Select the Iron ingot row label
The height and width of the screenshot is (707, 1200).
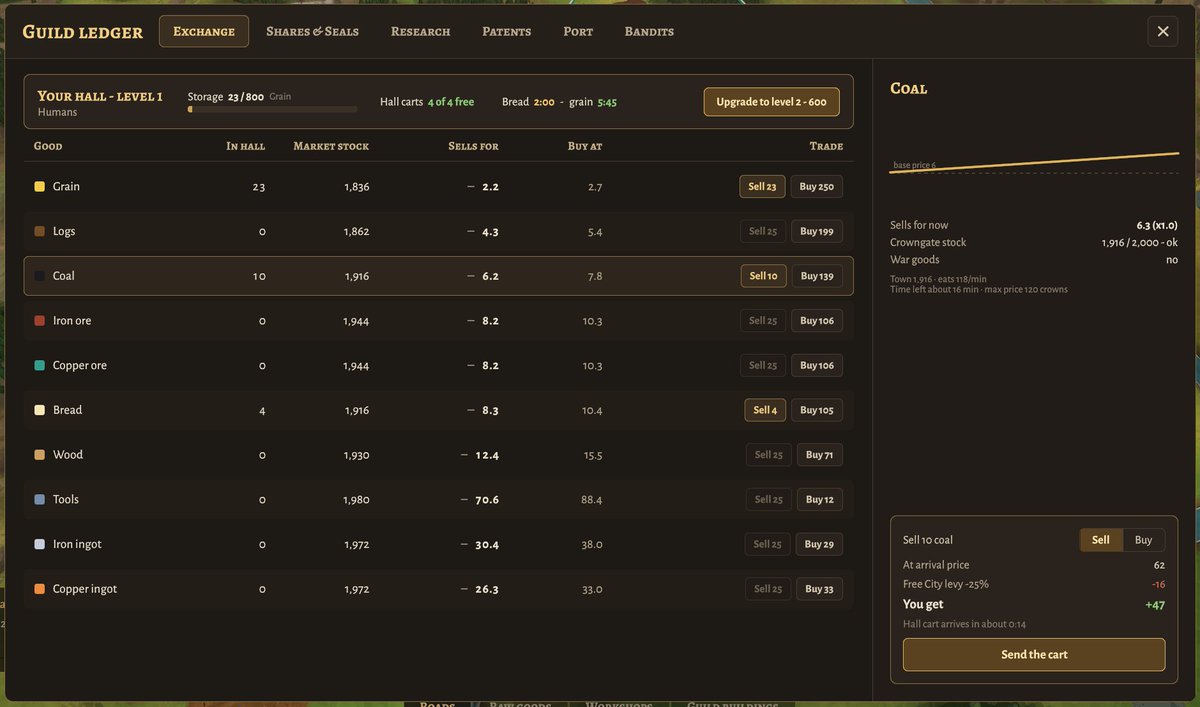[77, 544]
